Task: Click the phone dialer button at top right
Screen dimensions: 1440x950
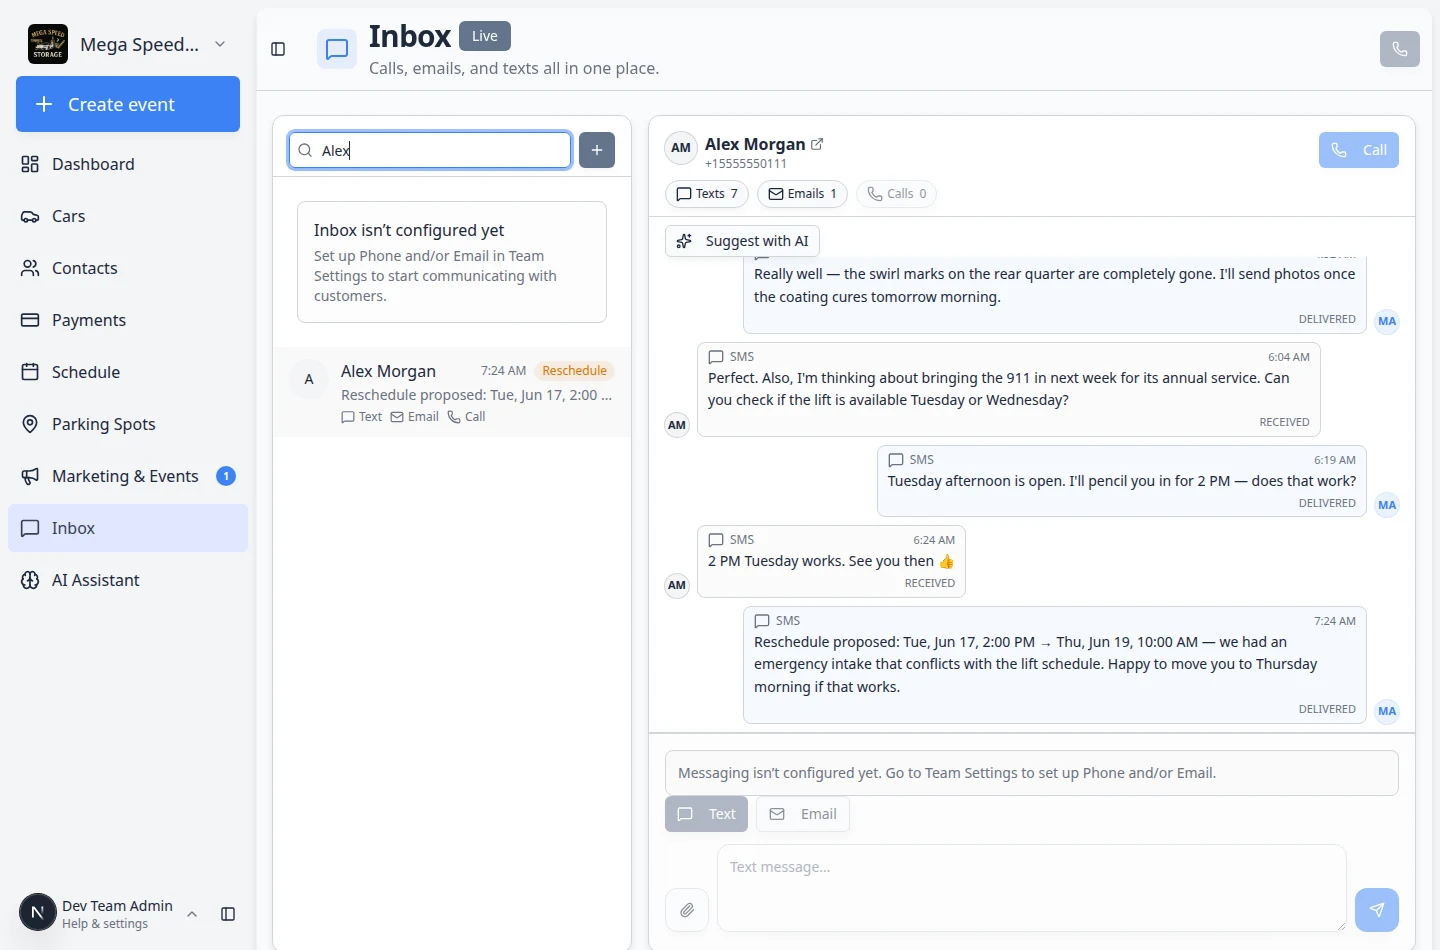Action: [1400, 49]
